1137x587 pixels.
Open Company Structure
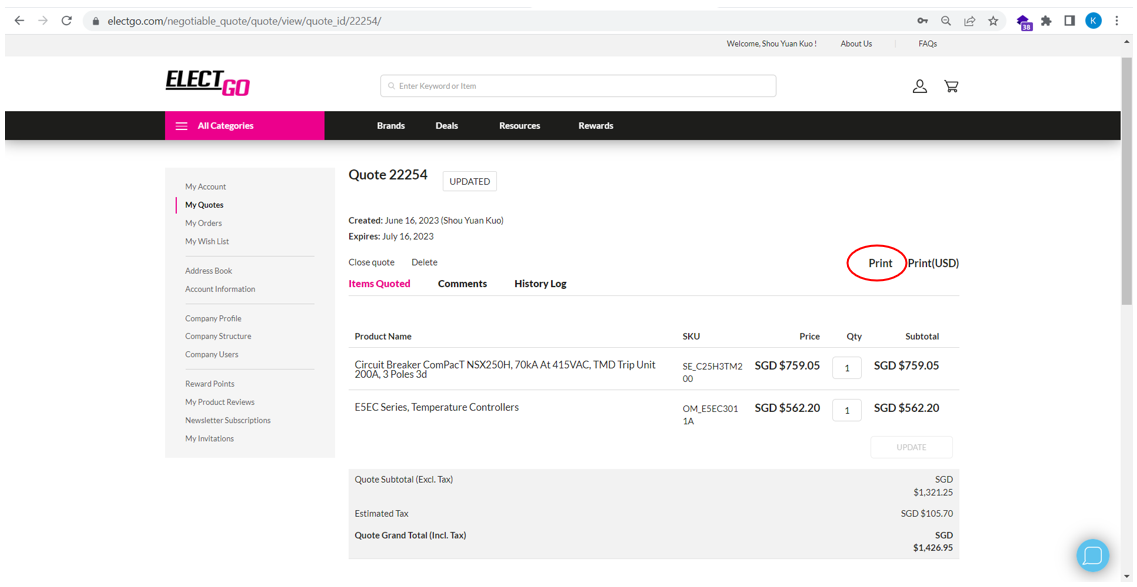click(x=218, y=336)
